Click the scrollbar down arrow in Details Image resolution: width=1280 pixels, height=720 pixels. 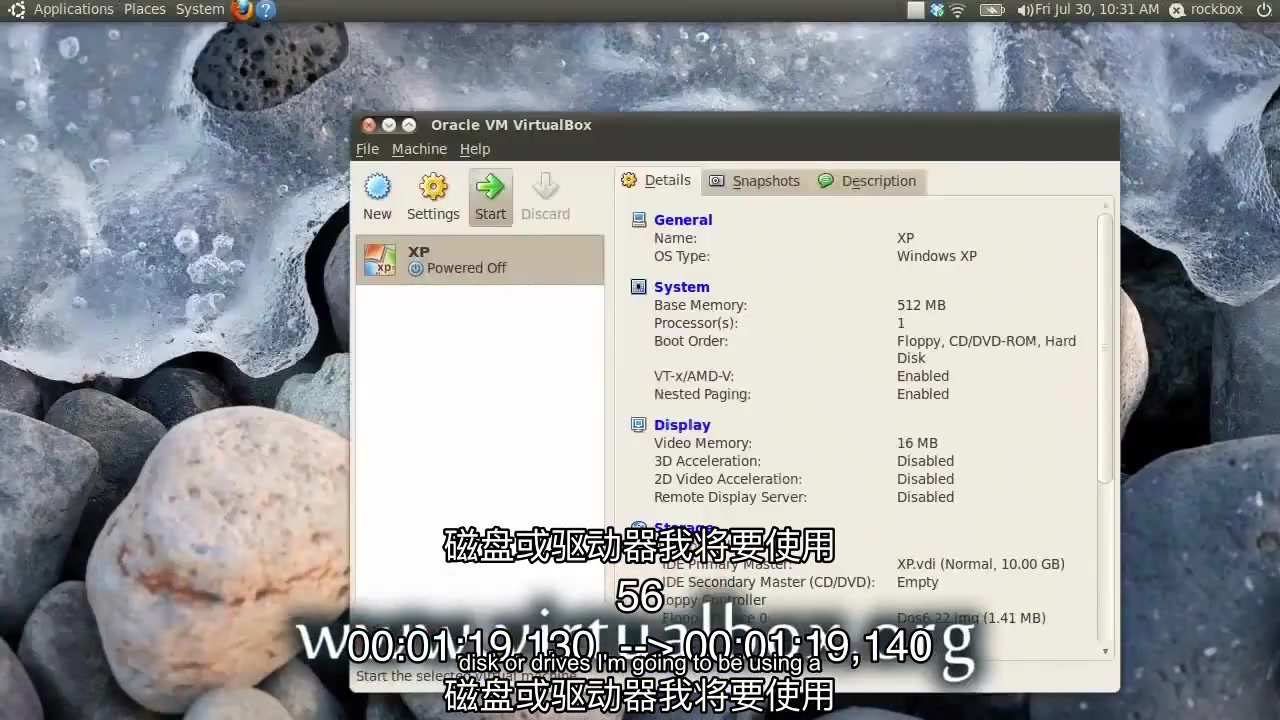(x=1105, y=651)
